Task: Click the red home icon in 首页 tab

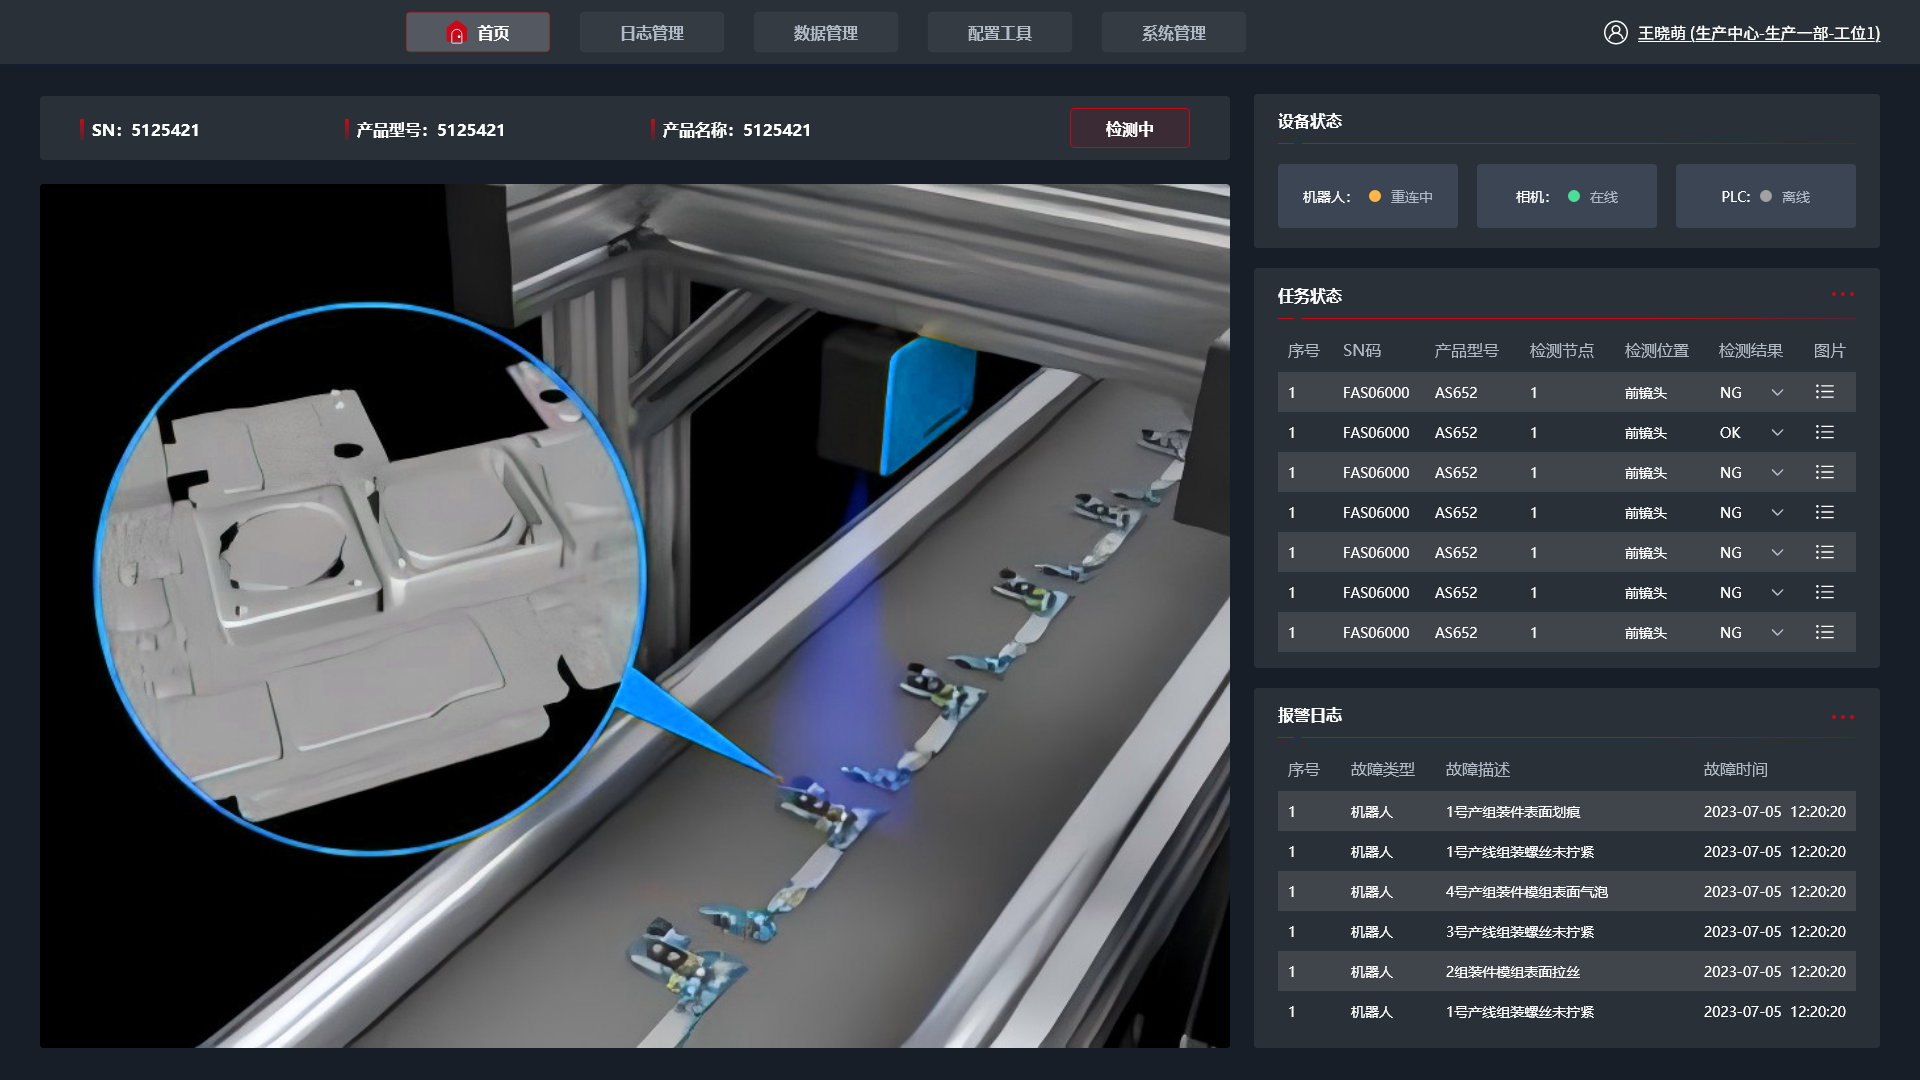Action: [457, 33]
